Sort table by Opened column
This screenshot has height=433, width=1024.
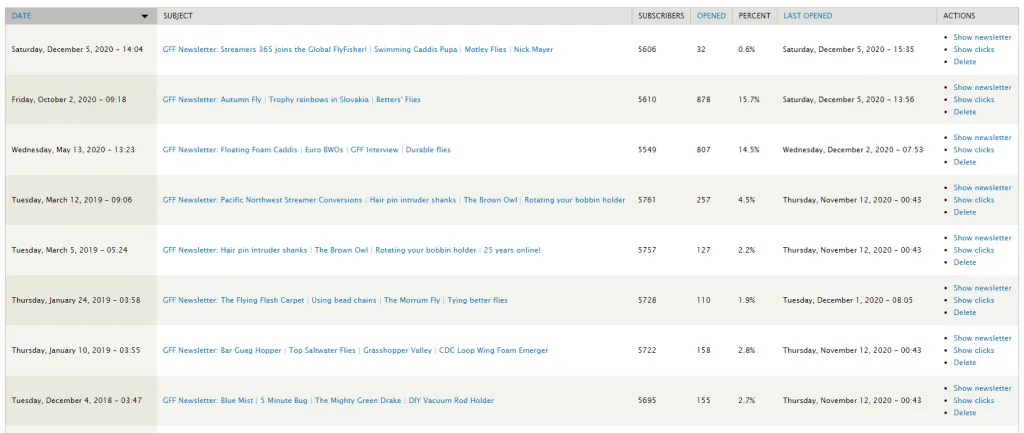pos(711,16)
